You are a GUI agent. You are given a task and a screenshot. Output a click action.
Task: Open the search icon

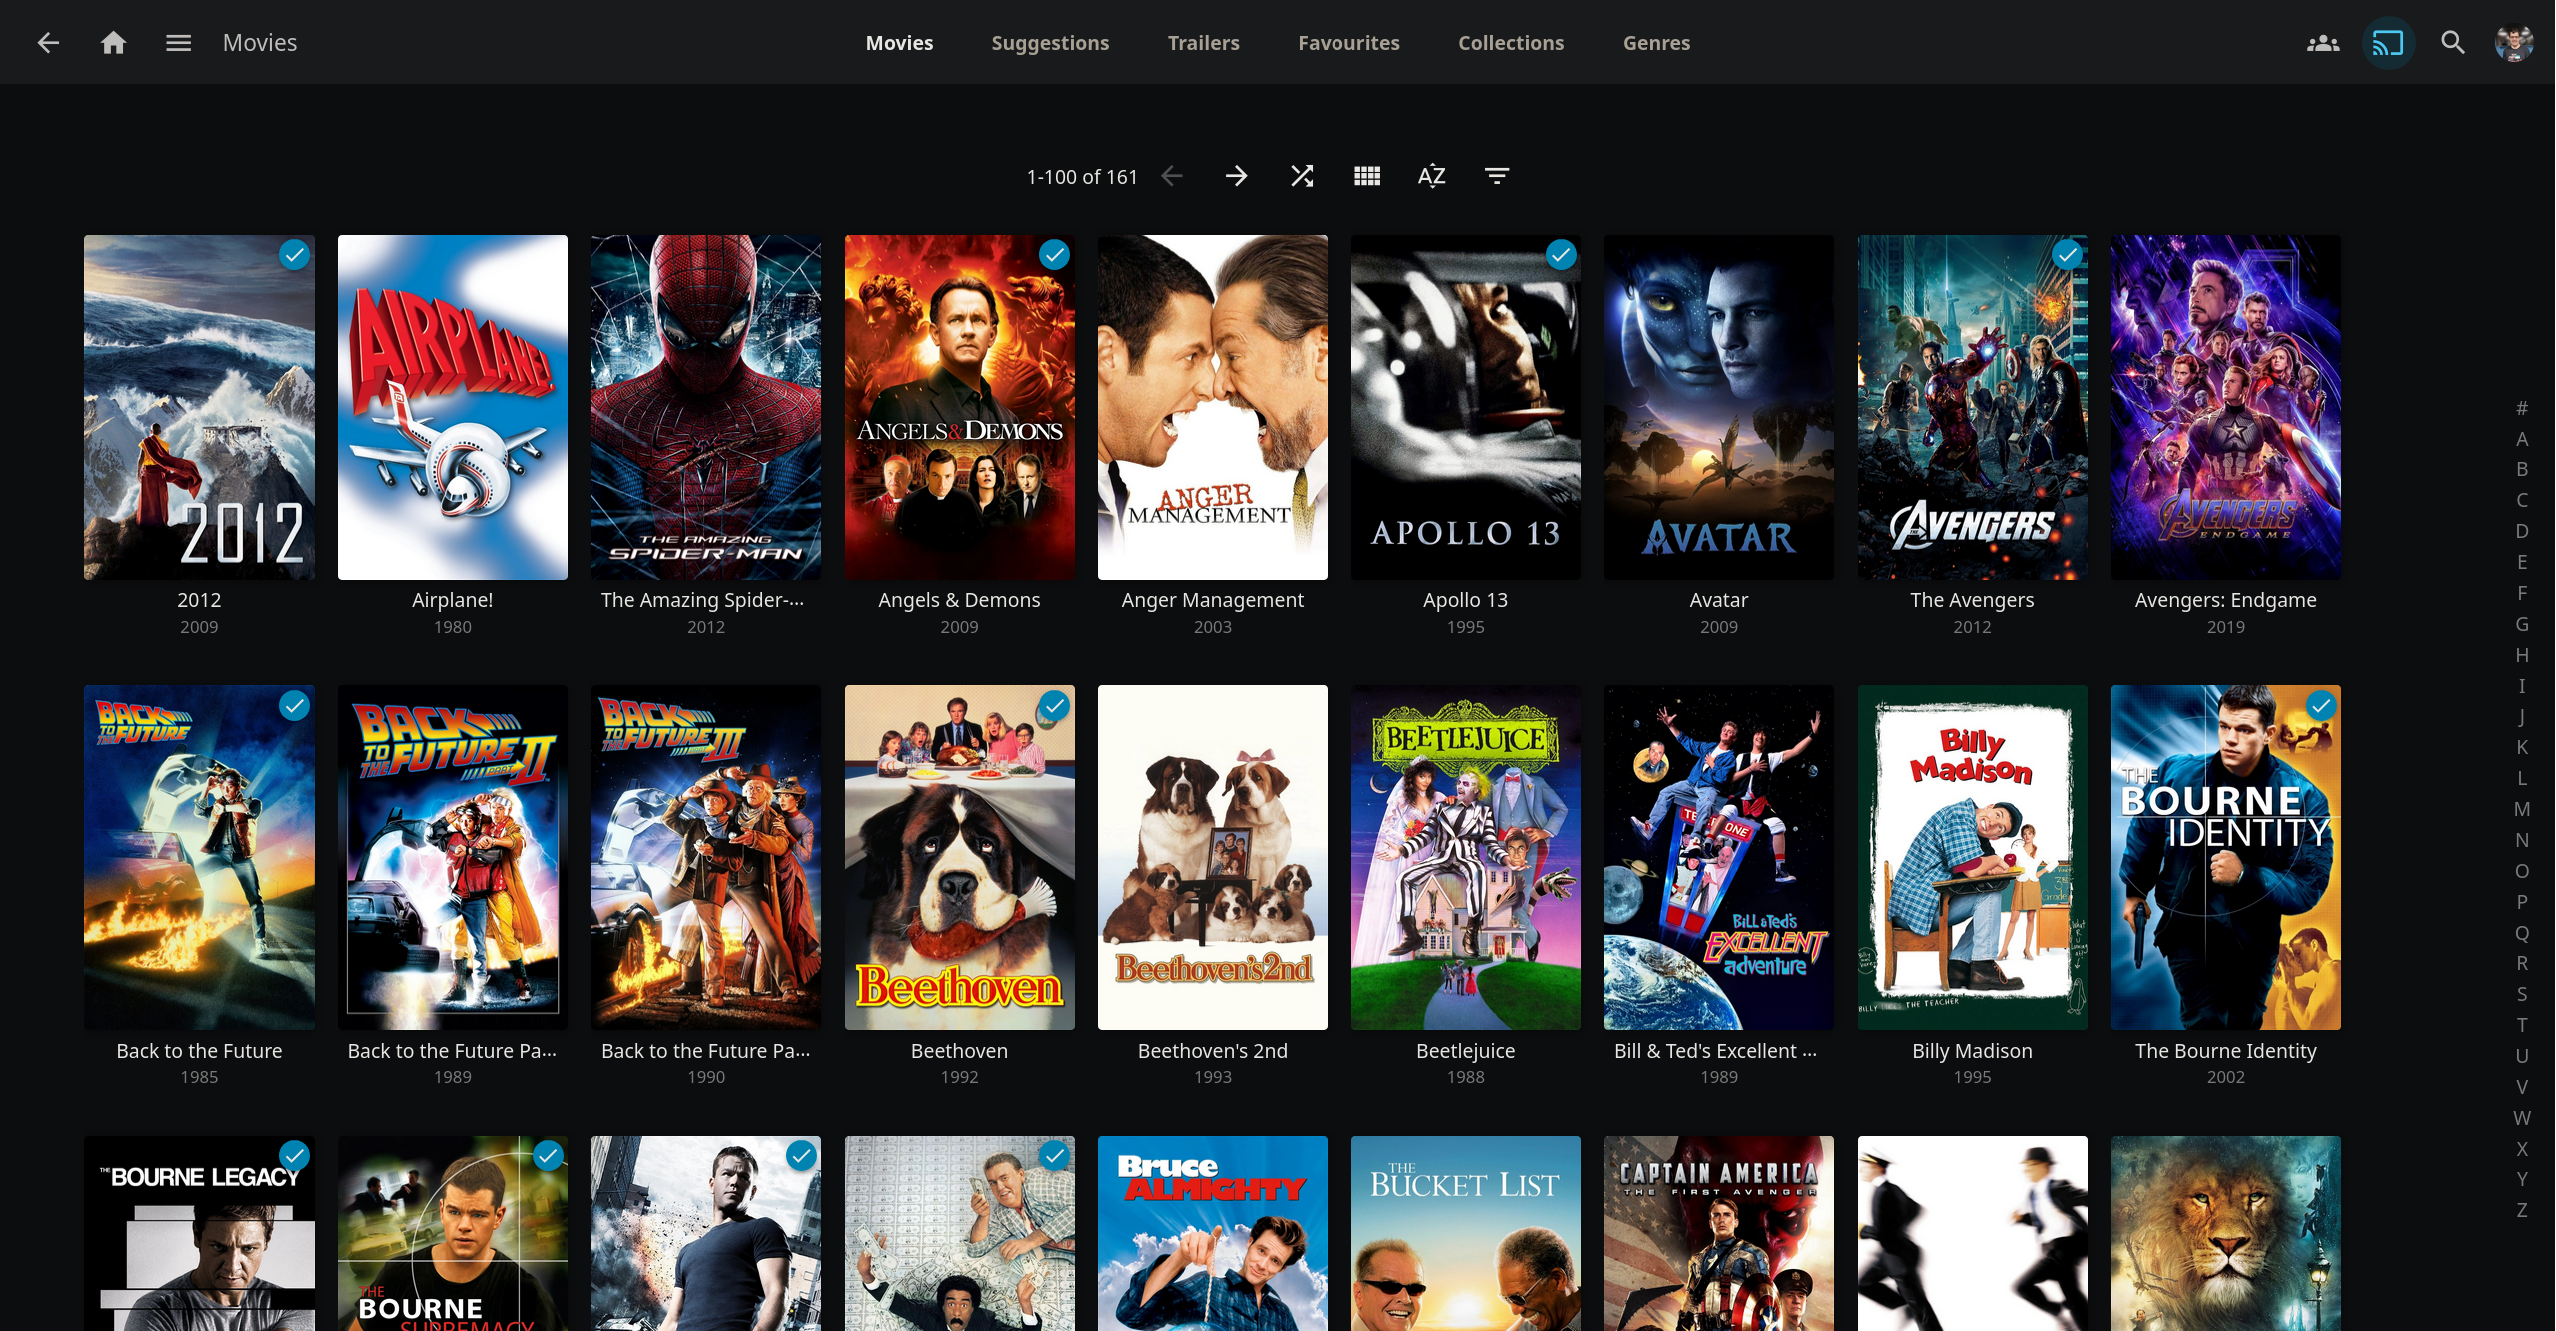point(2452,43)
